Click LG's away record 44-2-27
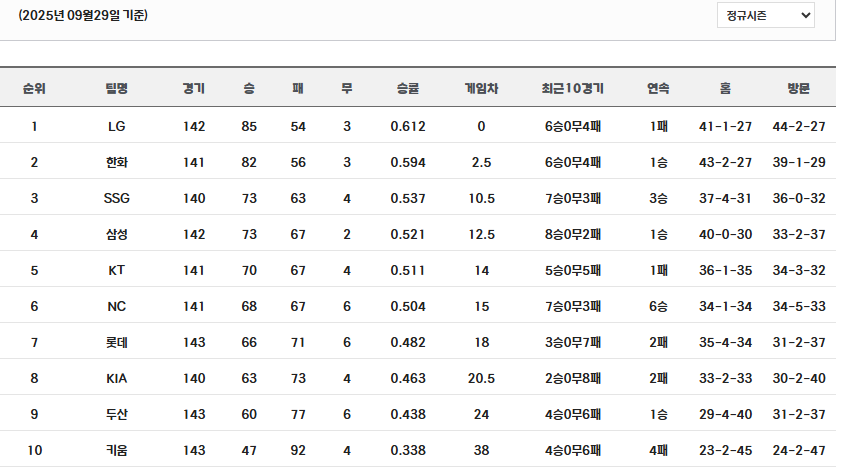Viewport: 845px width, 472px height. 799,127
